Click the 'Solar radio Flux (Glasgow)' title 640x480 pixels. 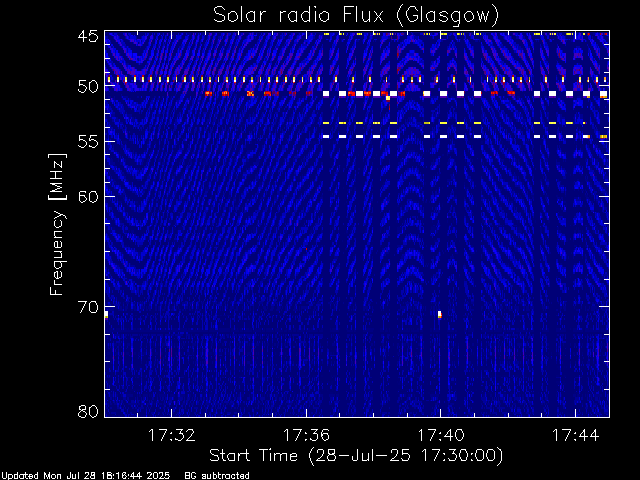pos(356,16)
